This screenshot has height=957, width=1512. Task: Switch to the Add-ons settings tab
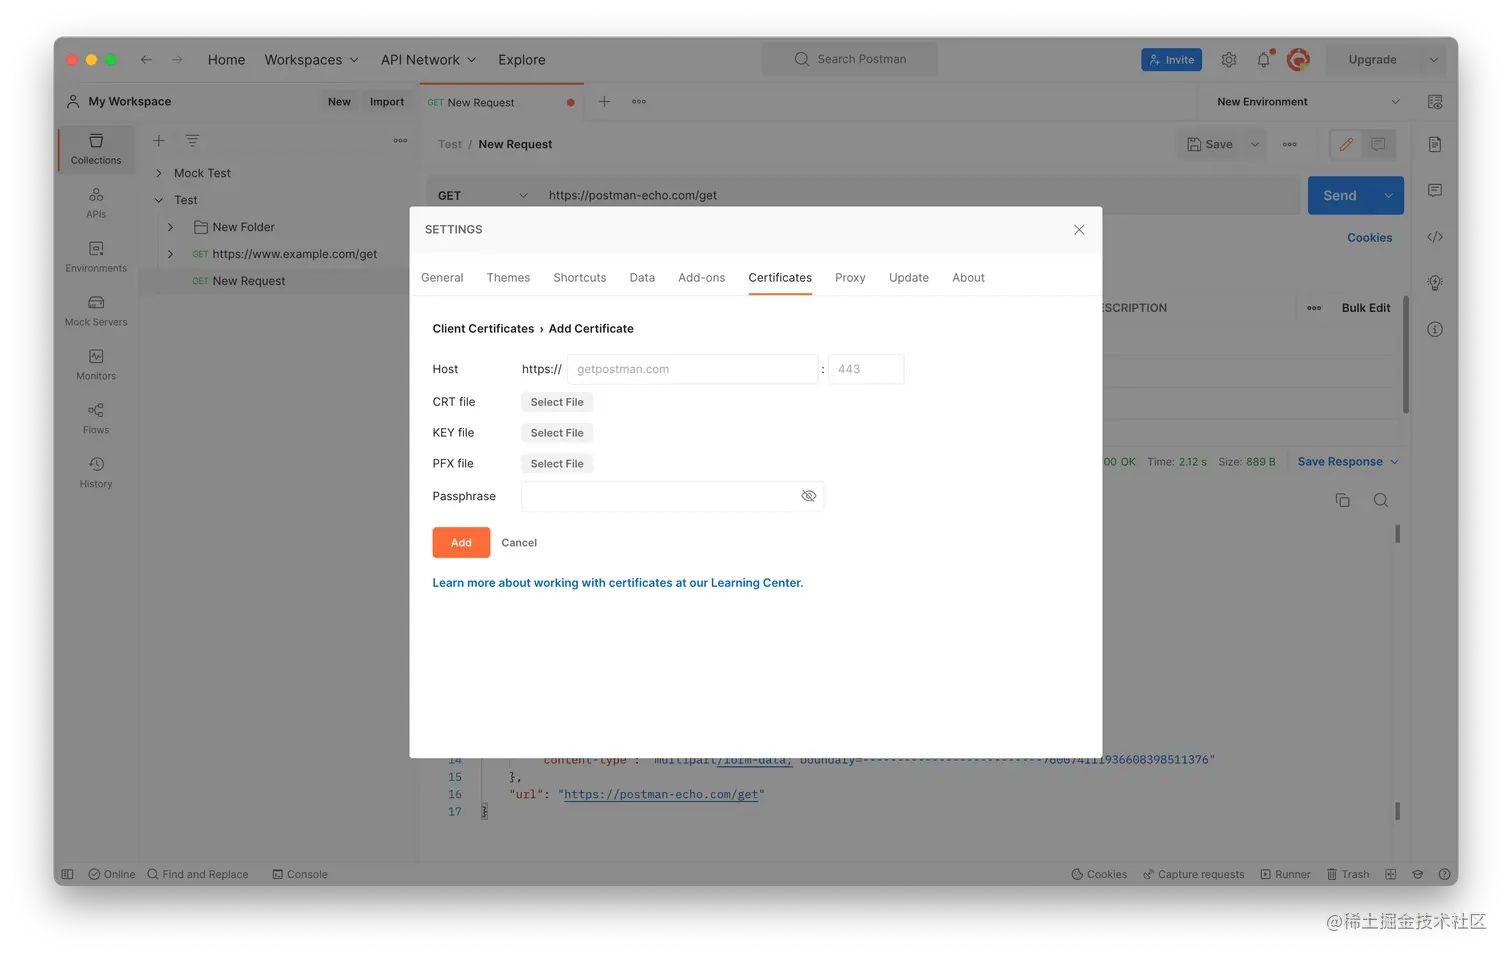point(702,278)
